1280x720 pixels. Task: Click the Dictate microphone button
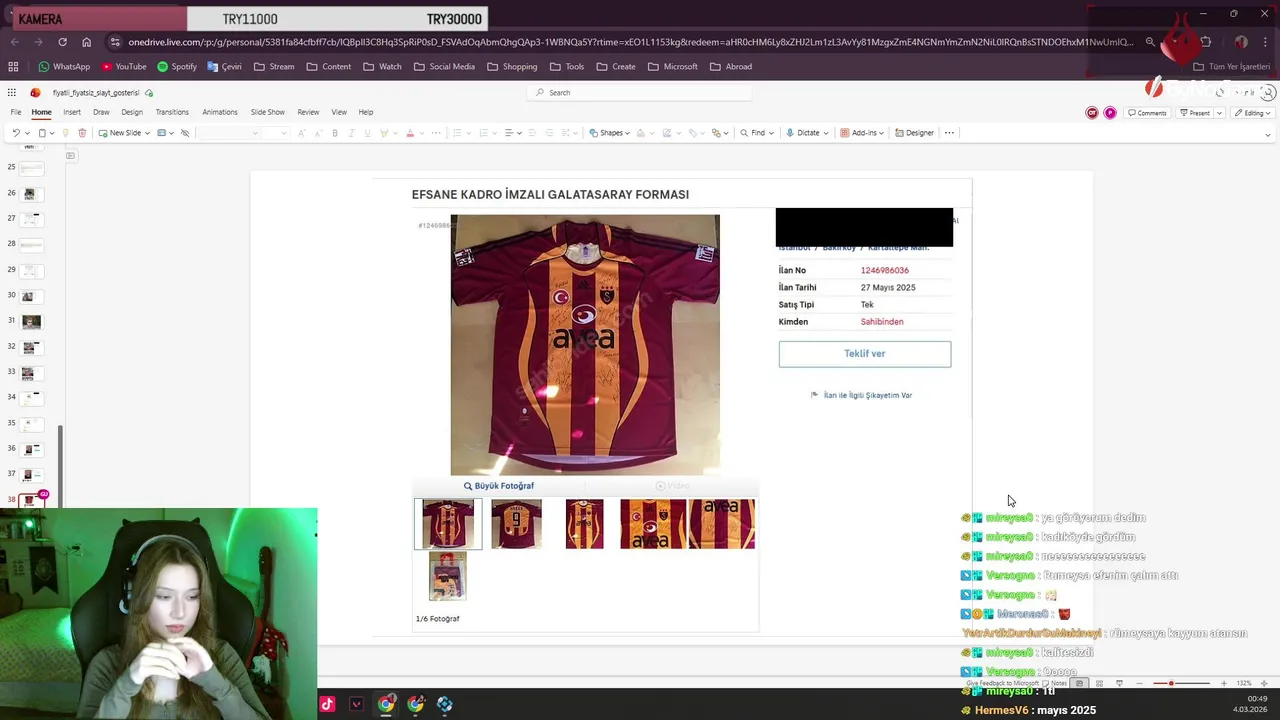click(806, 133)
